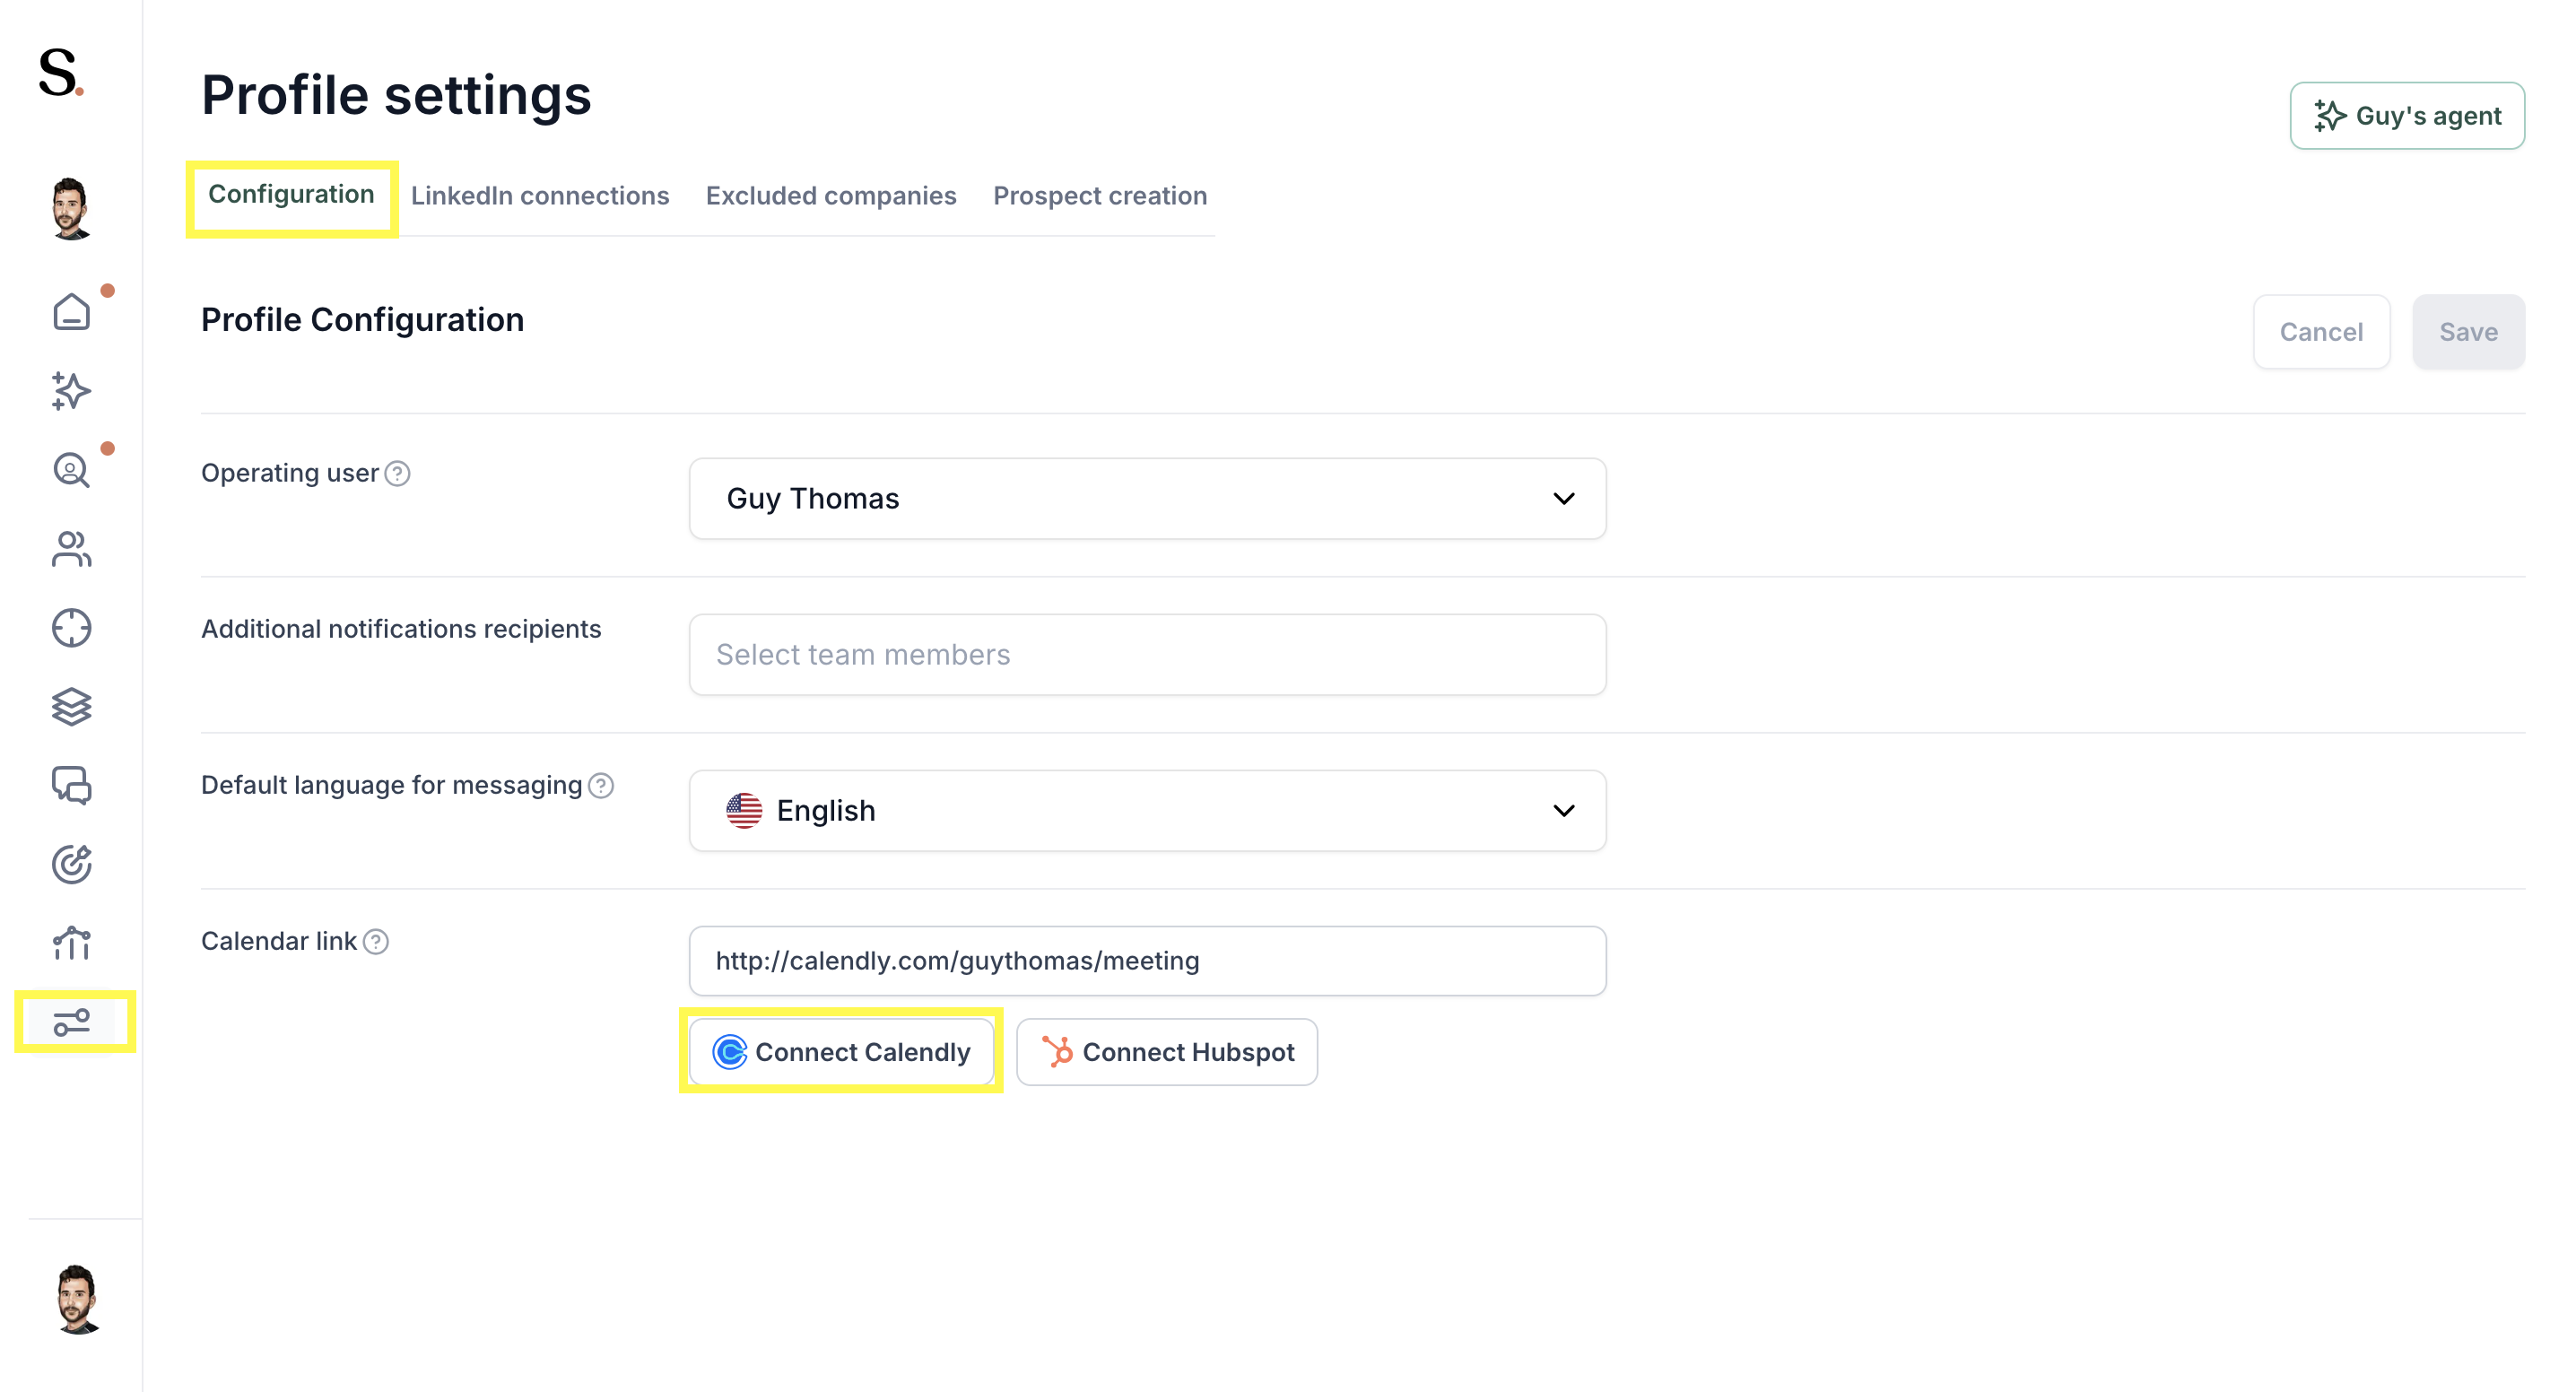Switch to the LinkedIn connections tab

tap(539, 196)
